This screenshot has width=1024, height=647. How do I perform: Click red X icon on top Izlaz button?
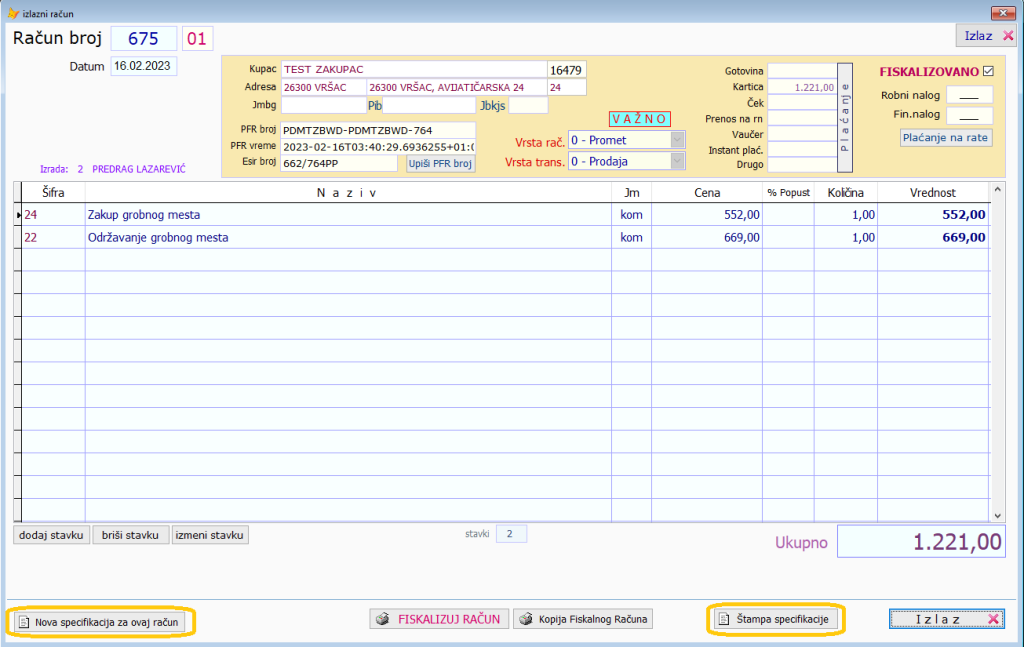1007,35
